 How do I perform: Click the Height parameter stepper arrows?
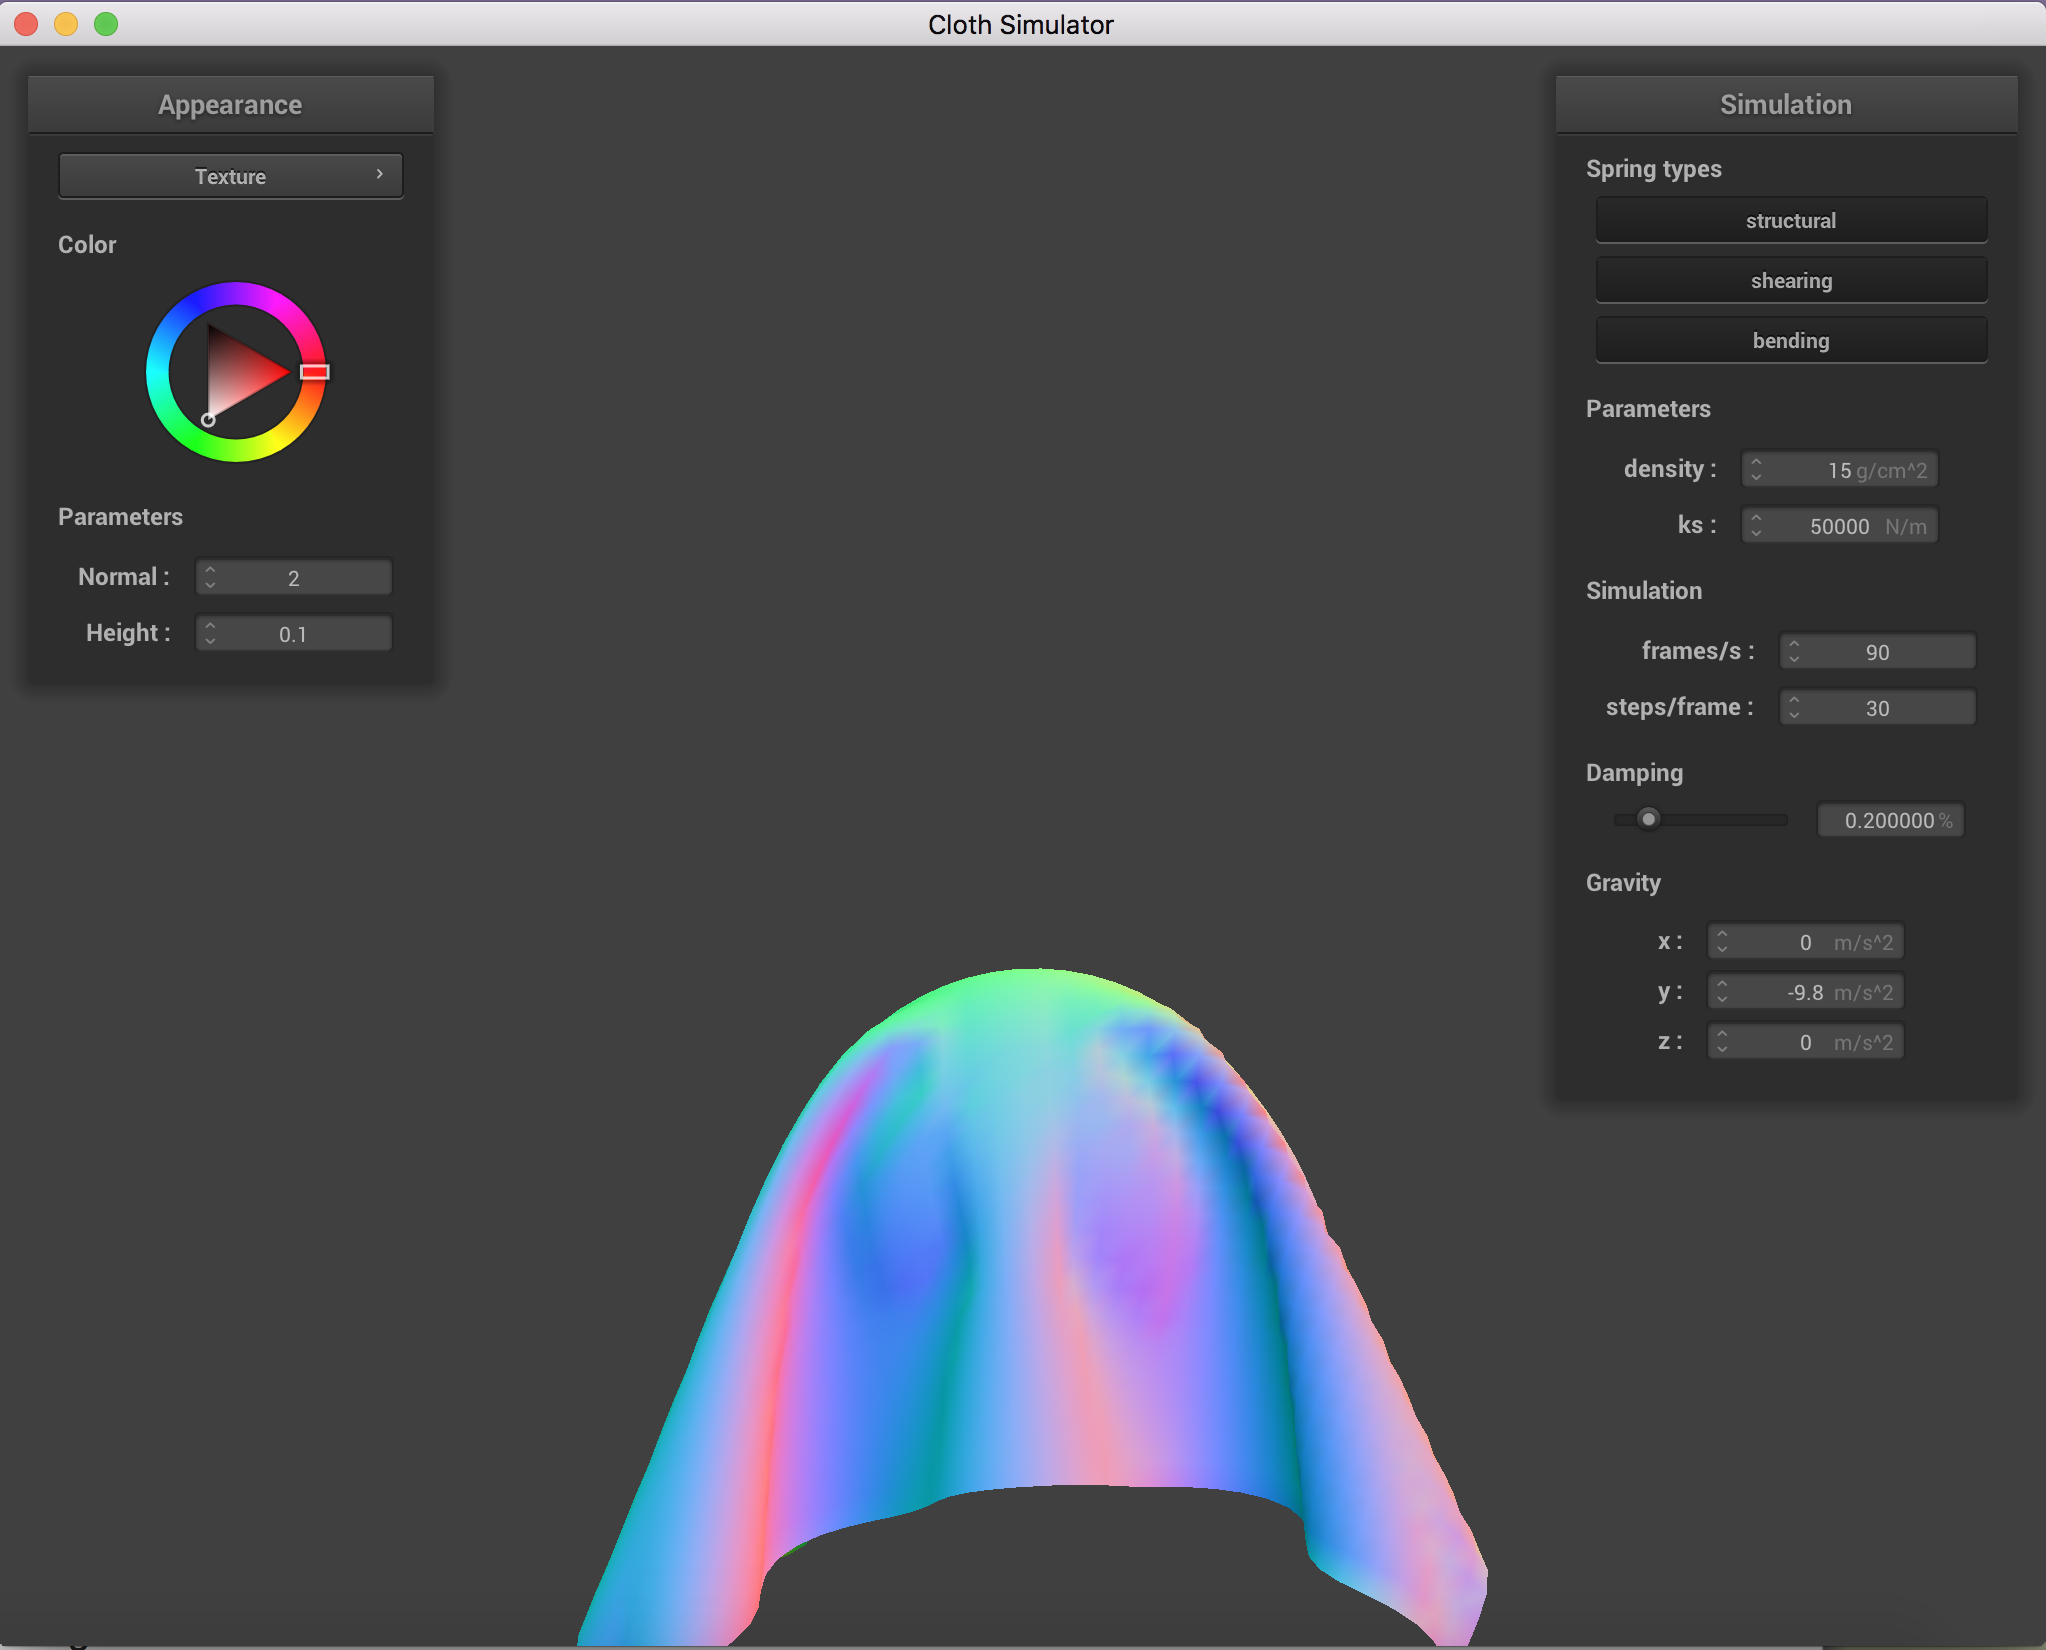click(210, 633)
